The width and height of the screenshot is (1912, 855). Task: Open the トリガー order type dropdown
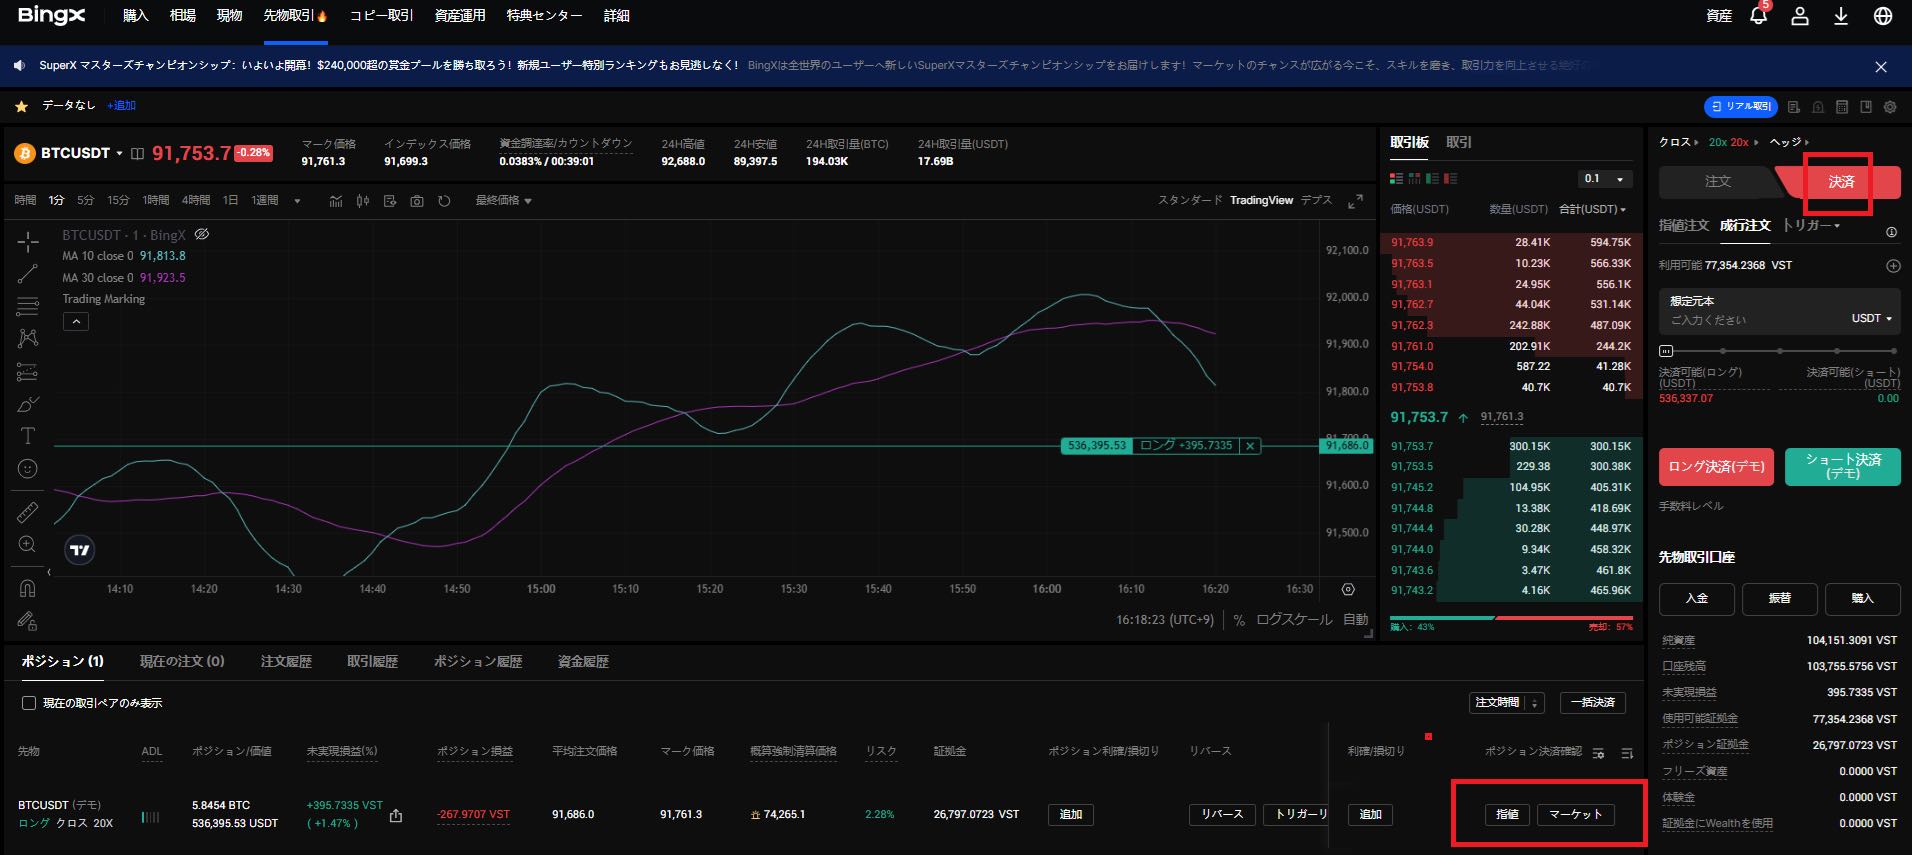tap(1811, 226)
